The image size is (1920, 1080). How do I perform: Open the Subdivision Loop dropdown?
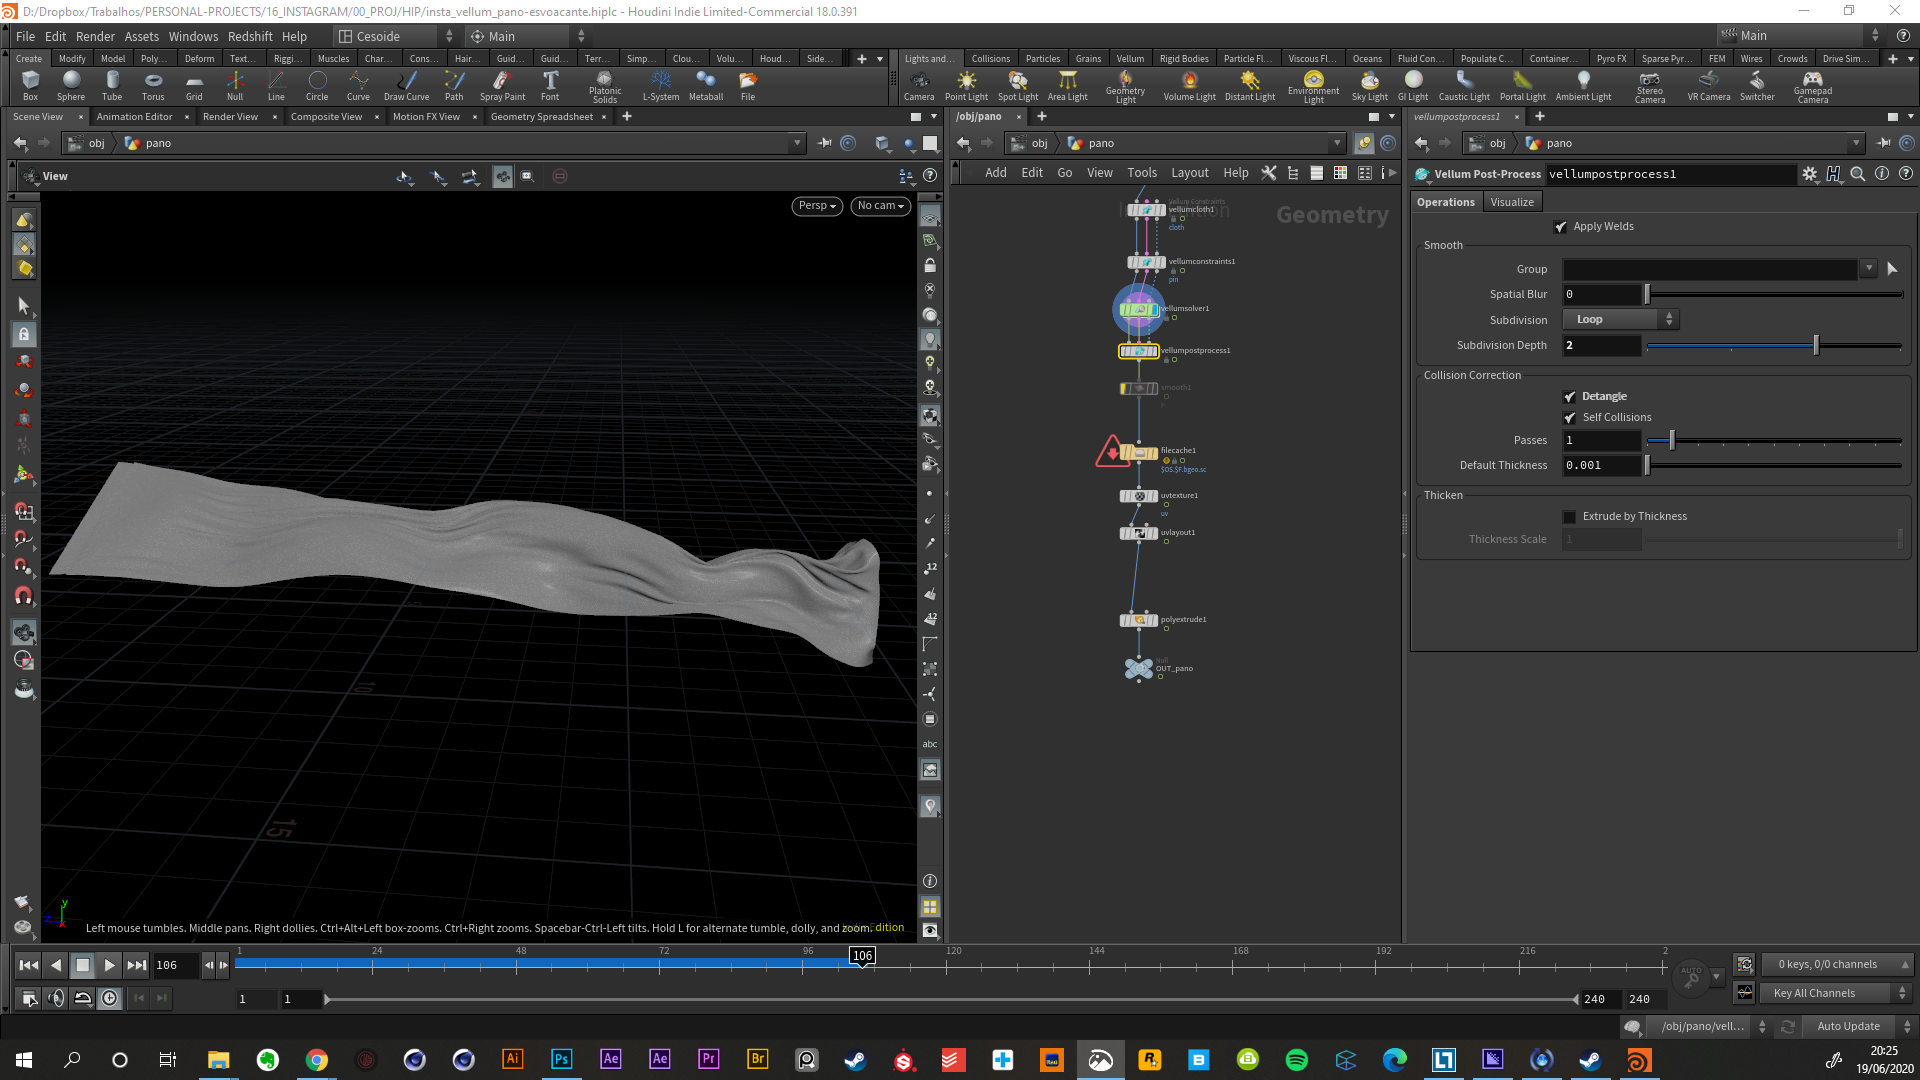tap(1620, 320)
